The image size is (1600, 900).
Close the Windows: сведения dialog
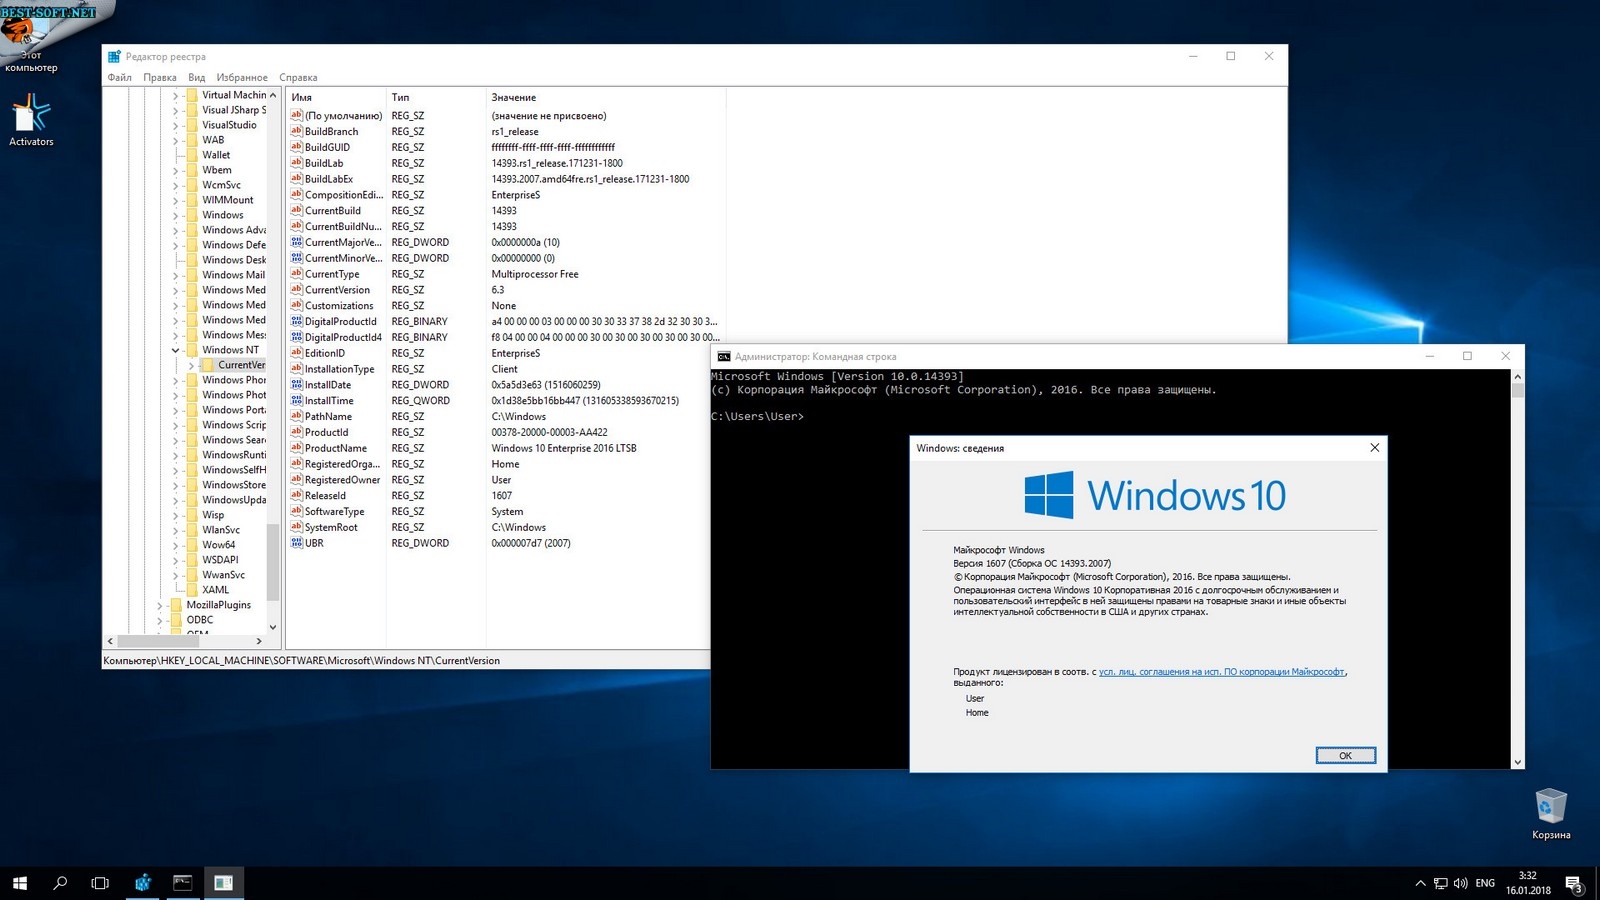1374,448
